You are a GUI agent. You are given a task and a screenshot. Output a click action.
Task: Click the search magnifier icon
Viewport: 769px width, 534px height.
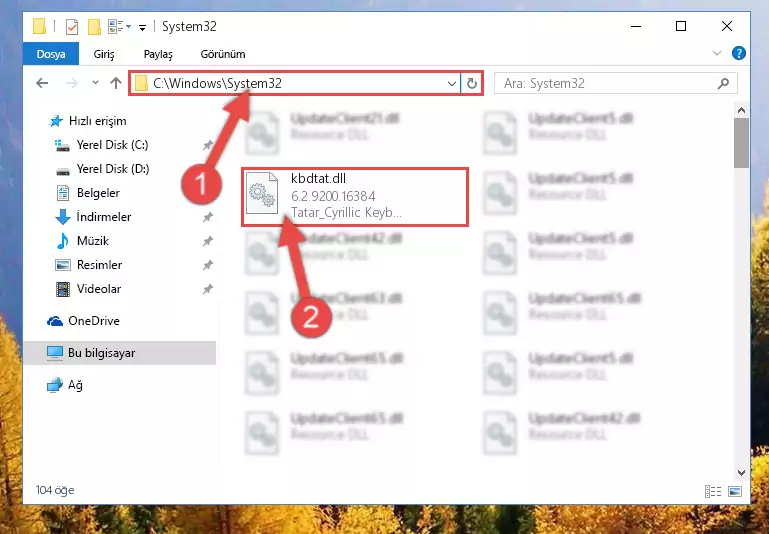pos(723,84)
